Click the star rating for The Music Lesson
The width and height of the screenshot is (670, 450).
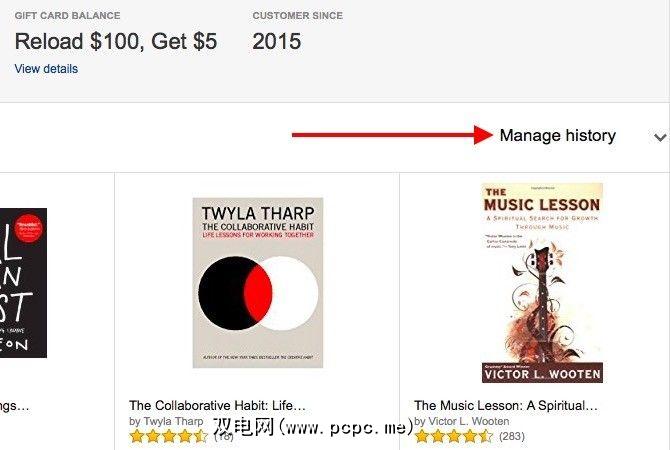tap(454, 436)
